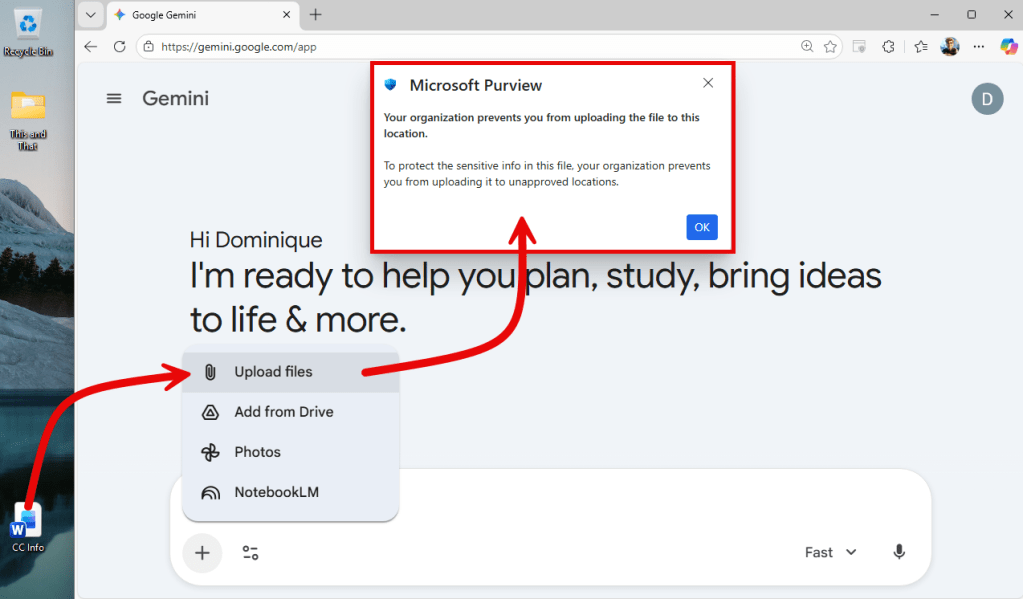
Task: Open the D account avatar in Gemini
Action: click(x=987, y=98)
